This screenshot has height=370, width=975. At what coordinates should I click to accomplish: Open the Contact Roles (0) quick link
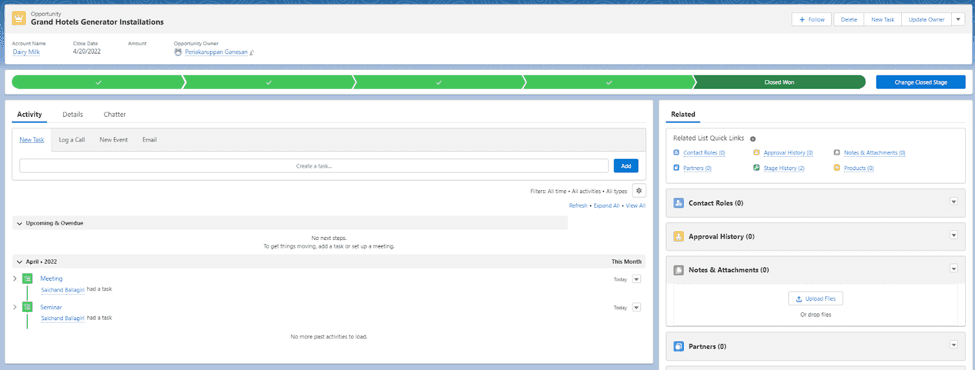tap(705, 152)
